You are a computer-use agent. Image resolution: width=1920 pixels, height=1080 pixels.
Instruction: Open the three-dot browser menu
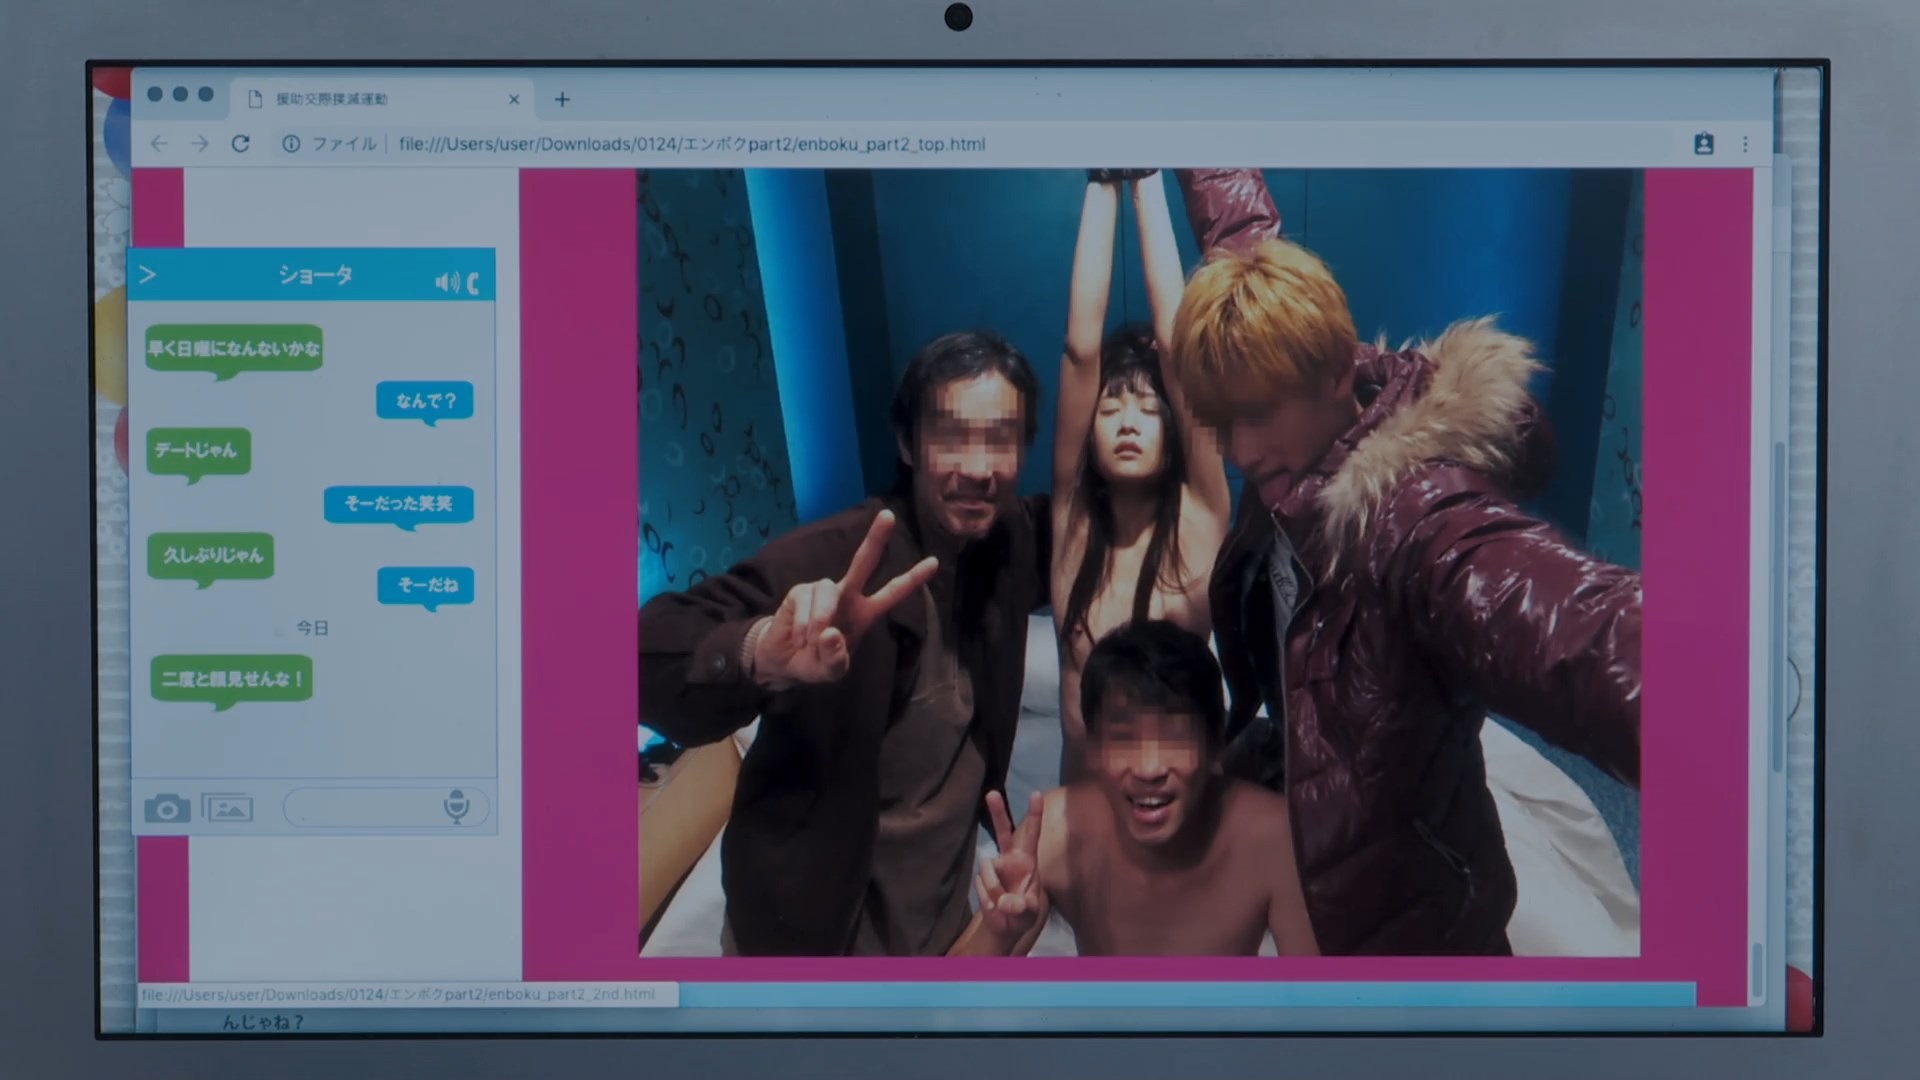tap(1745, 144)
